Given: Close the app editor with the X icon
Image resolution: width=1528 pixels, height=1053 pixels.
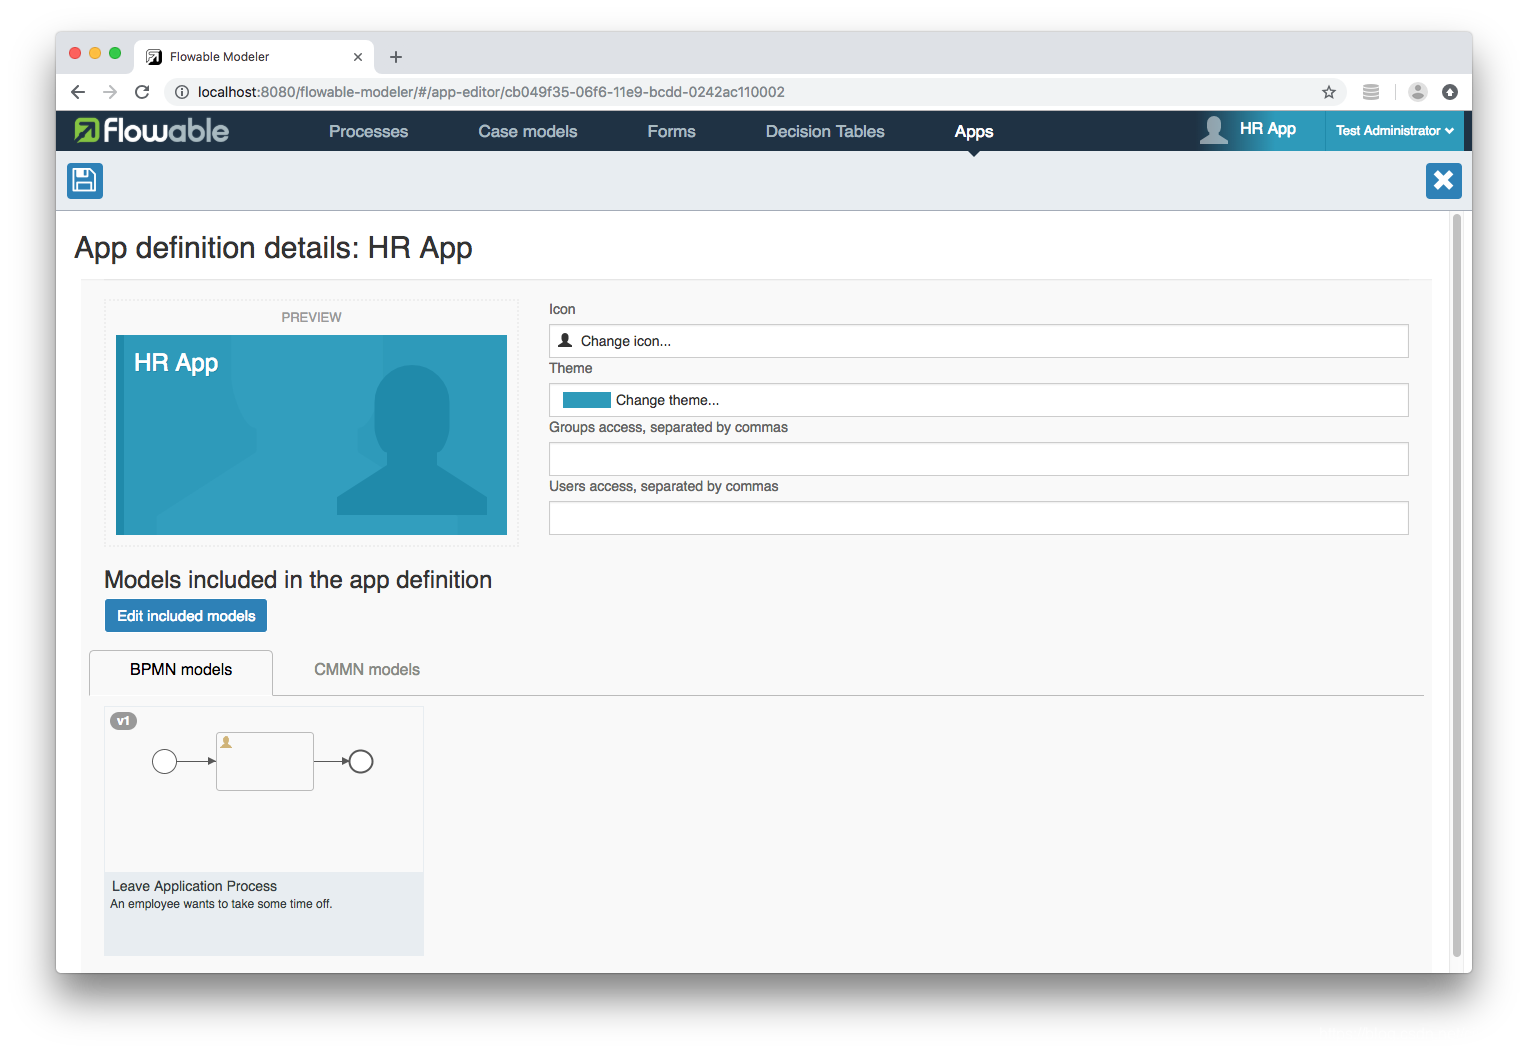Looking at the screenshot, I should tap(1443, 181).
